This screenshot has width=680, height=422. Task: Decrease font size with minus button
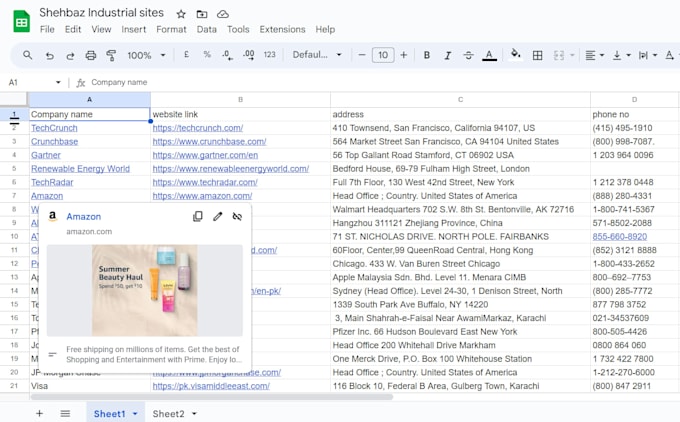(362, 55)
